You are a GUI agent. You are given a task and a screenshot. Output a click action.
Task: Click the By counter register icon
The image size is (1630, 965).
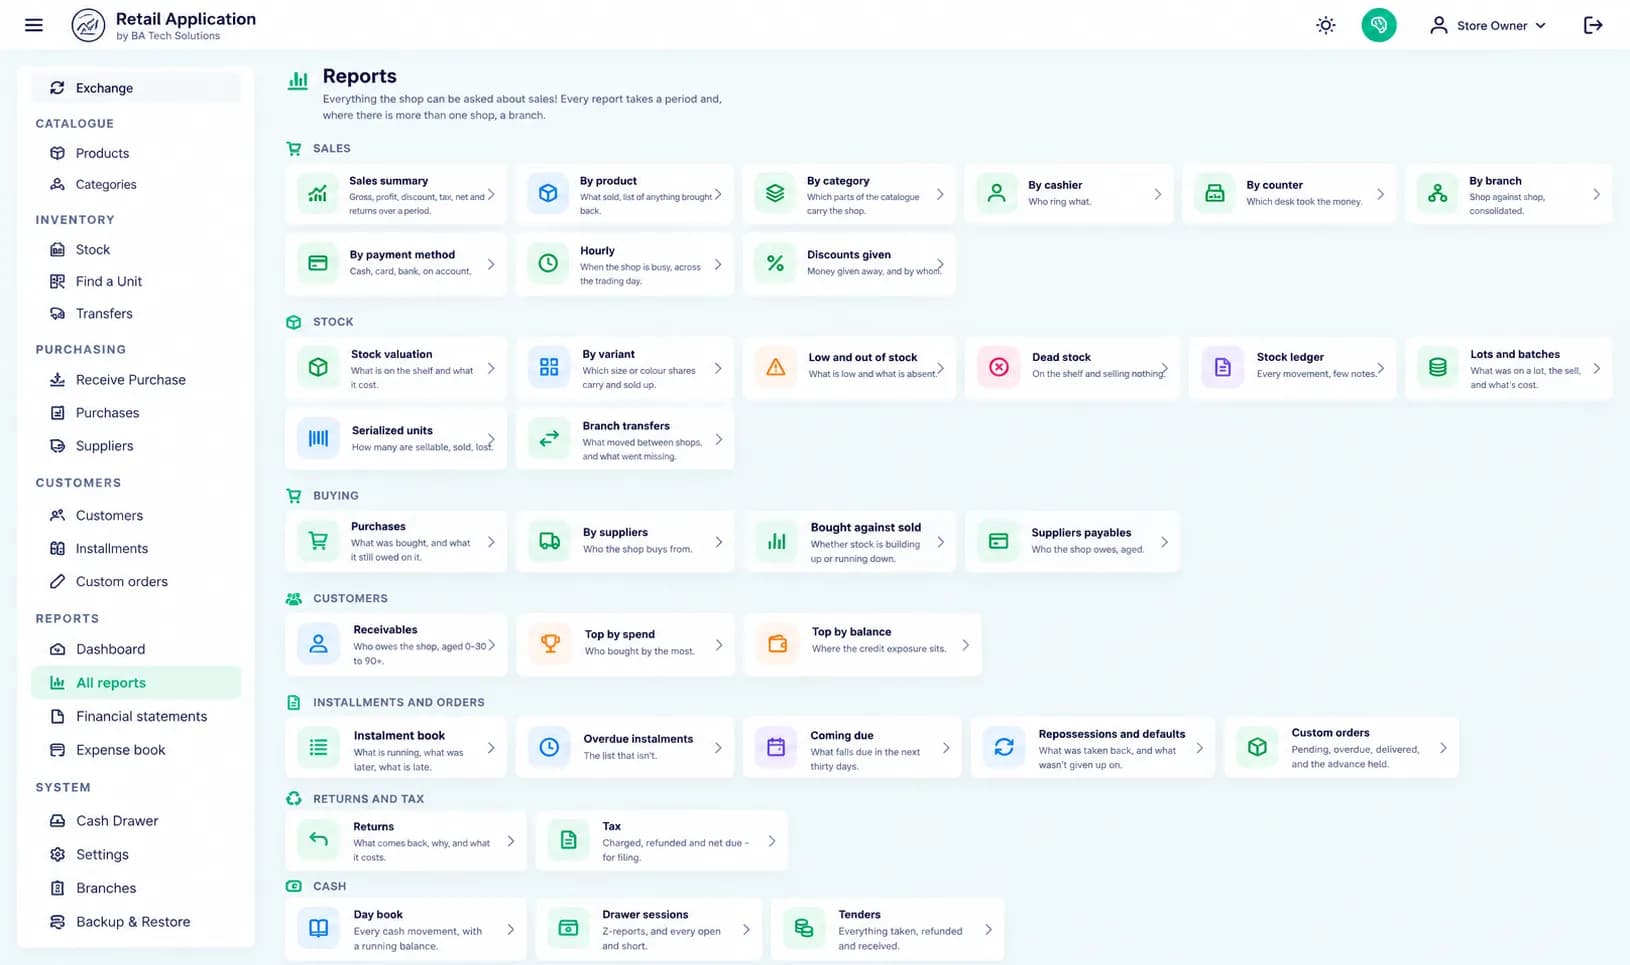(x=1214, y=194)
